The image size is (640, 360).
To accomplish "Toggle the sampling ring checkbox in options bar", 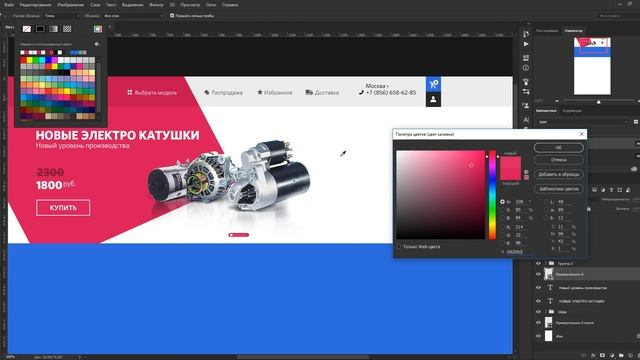I will (172, 16).
